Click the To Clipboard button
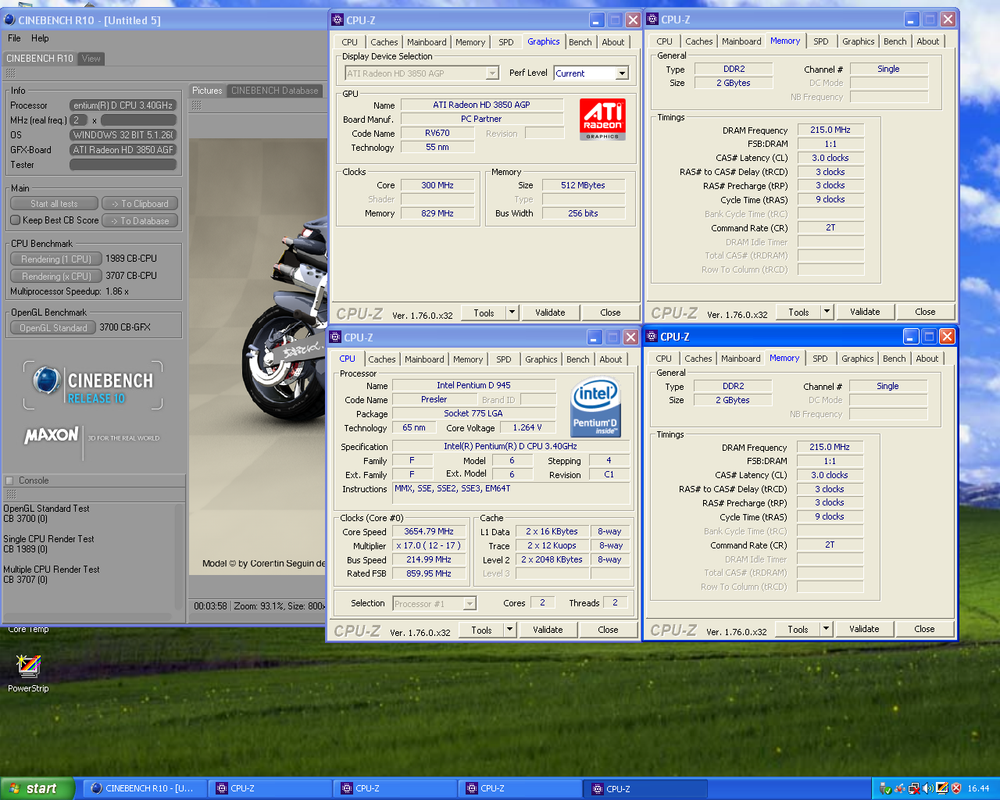 tap(140, 204)
